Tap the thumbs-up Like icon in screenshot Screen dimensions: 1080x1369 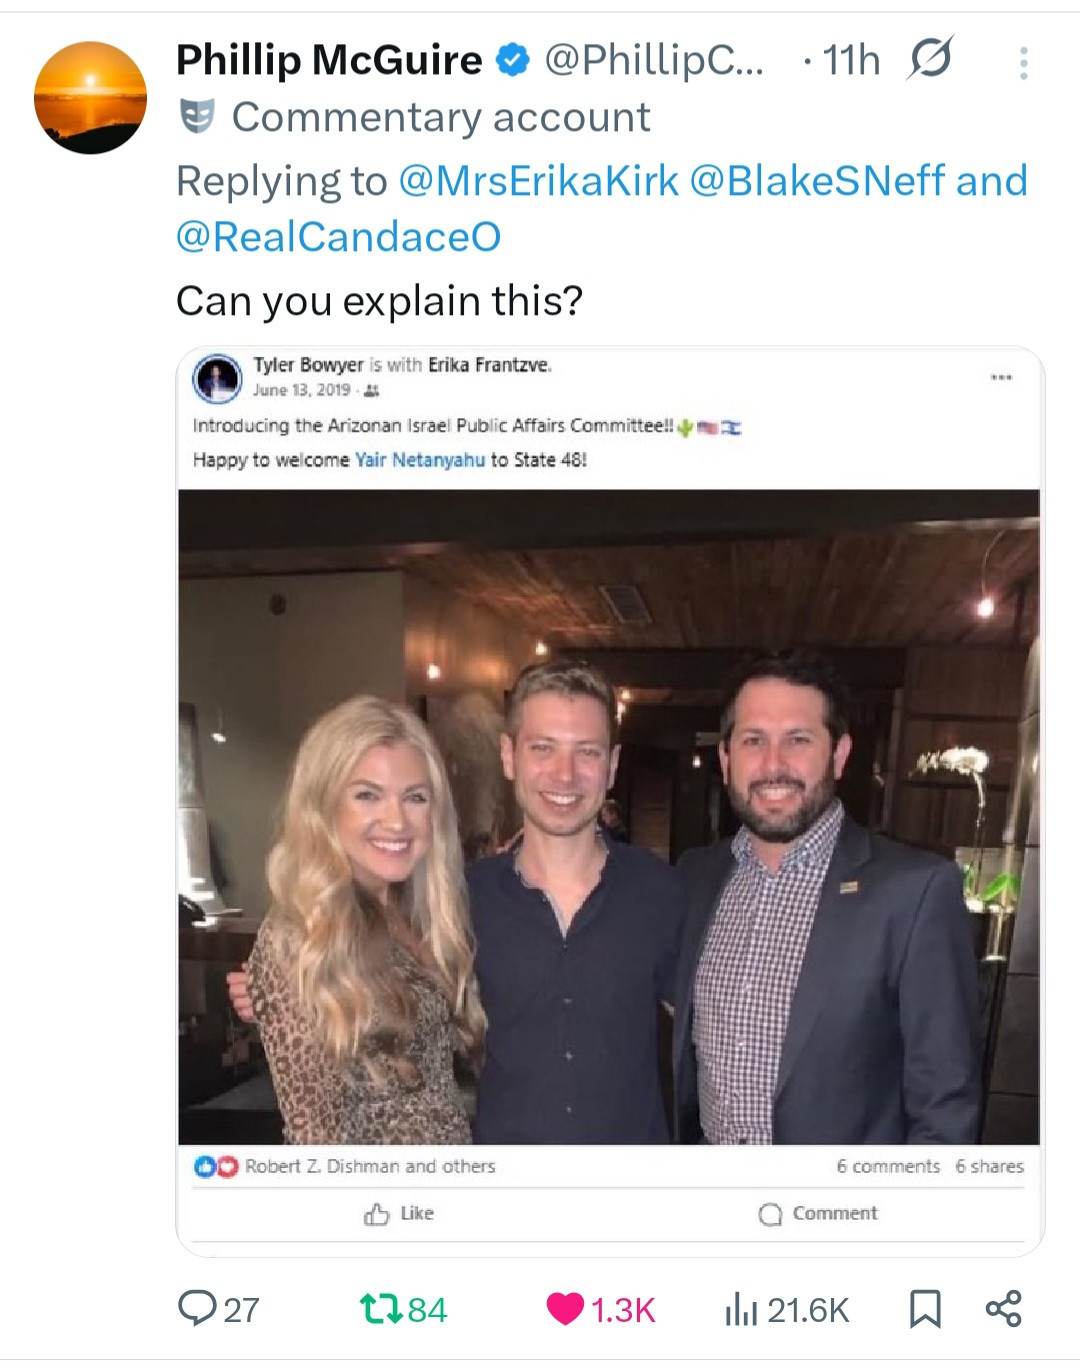point(377,1214)
